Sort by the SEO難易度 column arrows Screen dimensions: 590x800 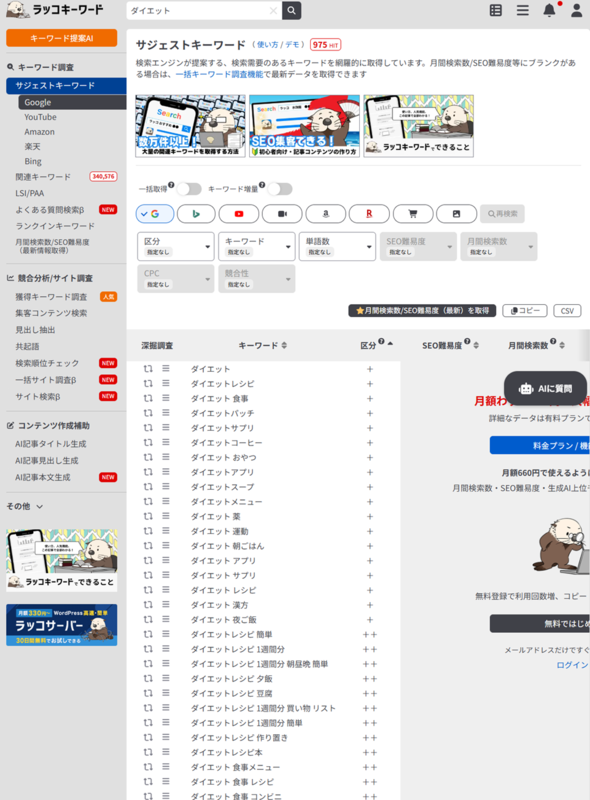[476, 345]
